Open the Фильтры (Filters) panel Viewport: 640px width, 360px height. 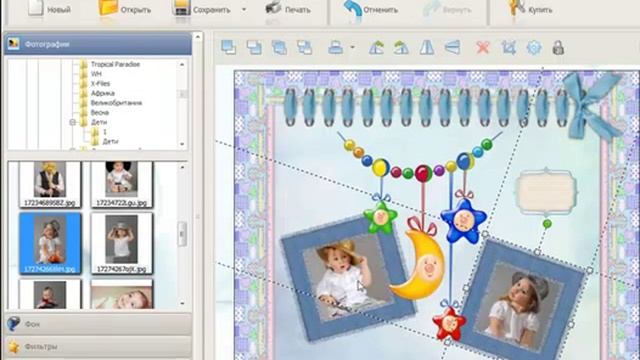(x=98, y=347)
